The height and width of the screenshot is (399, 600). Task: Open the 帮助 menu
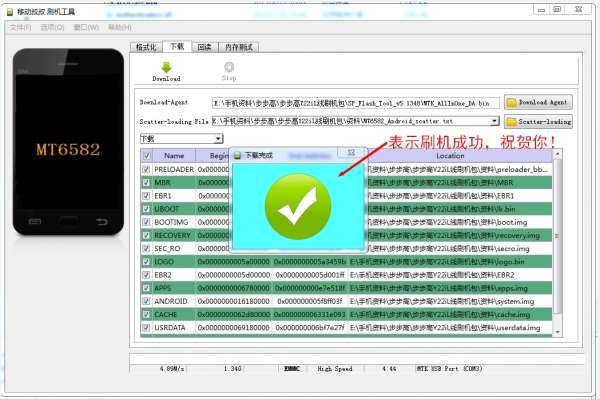tap(119, 28)
